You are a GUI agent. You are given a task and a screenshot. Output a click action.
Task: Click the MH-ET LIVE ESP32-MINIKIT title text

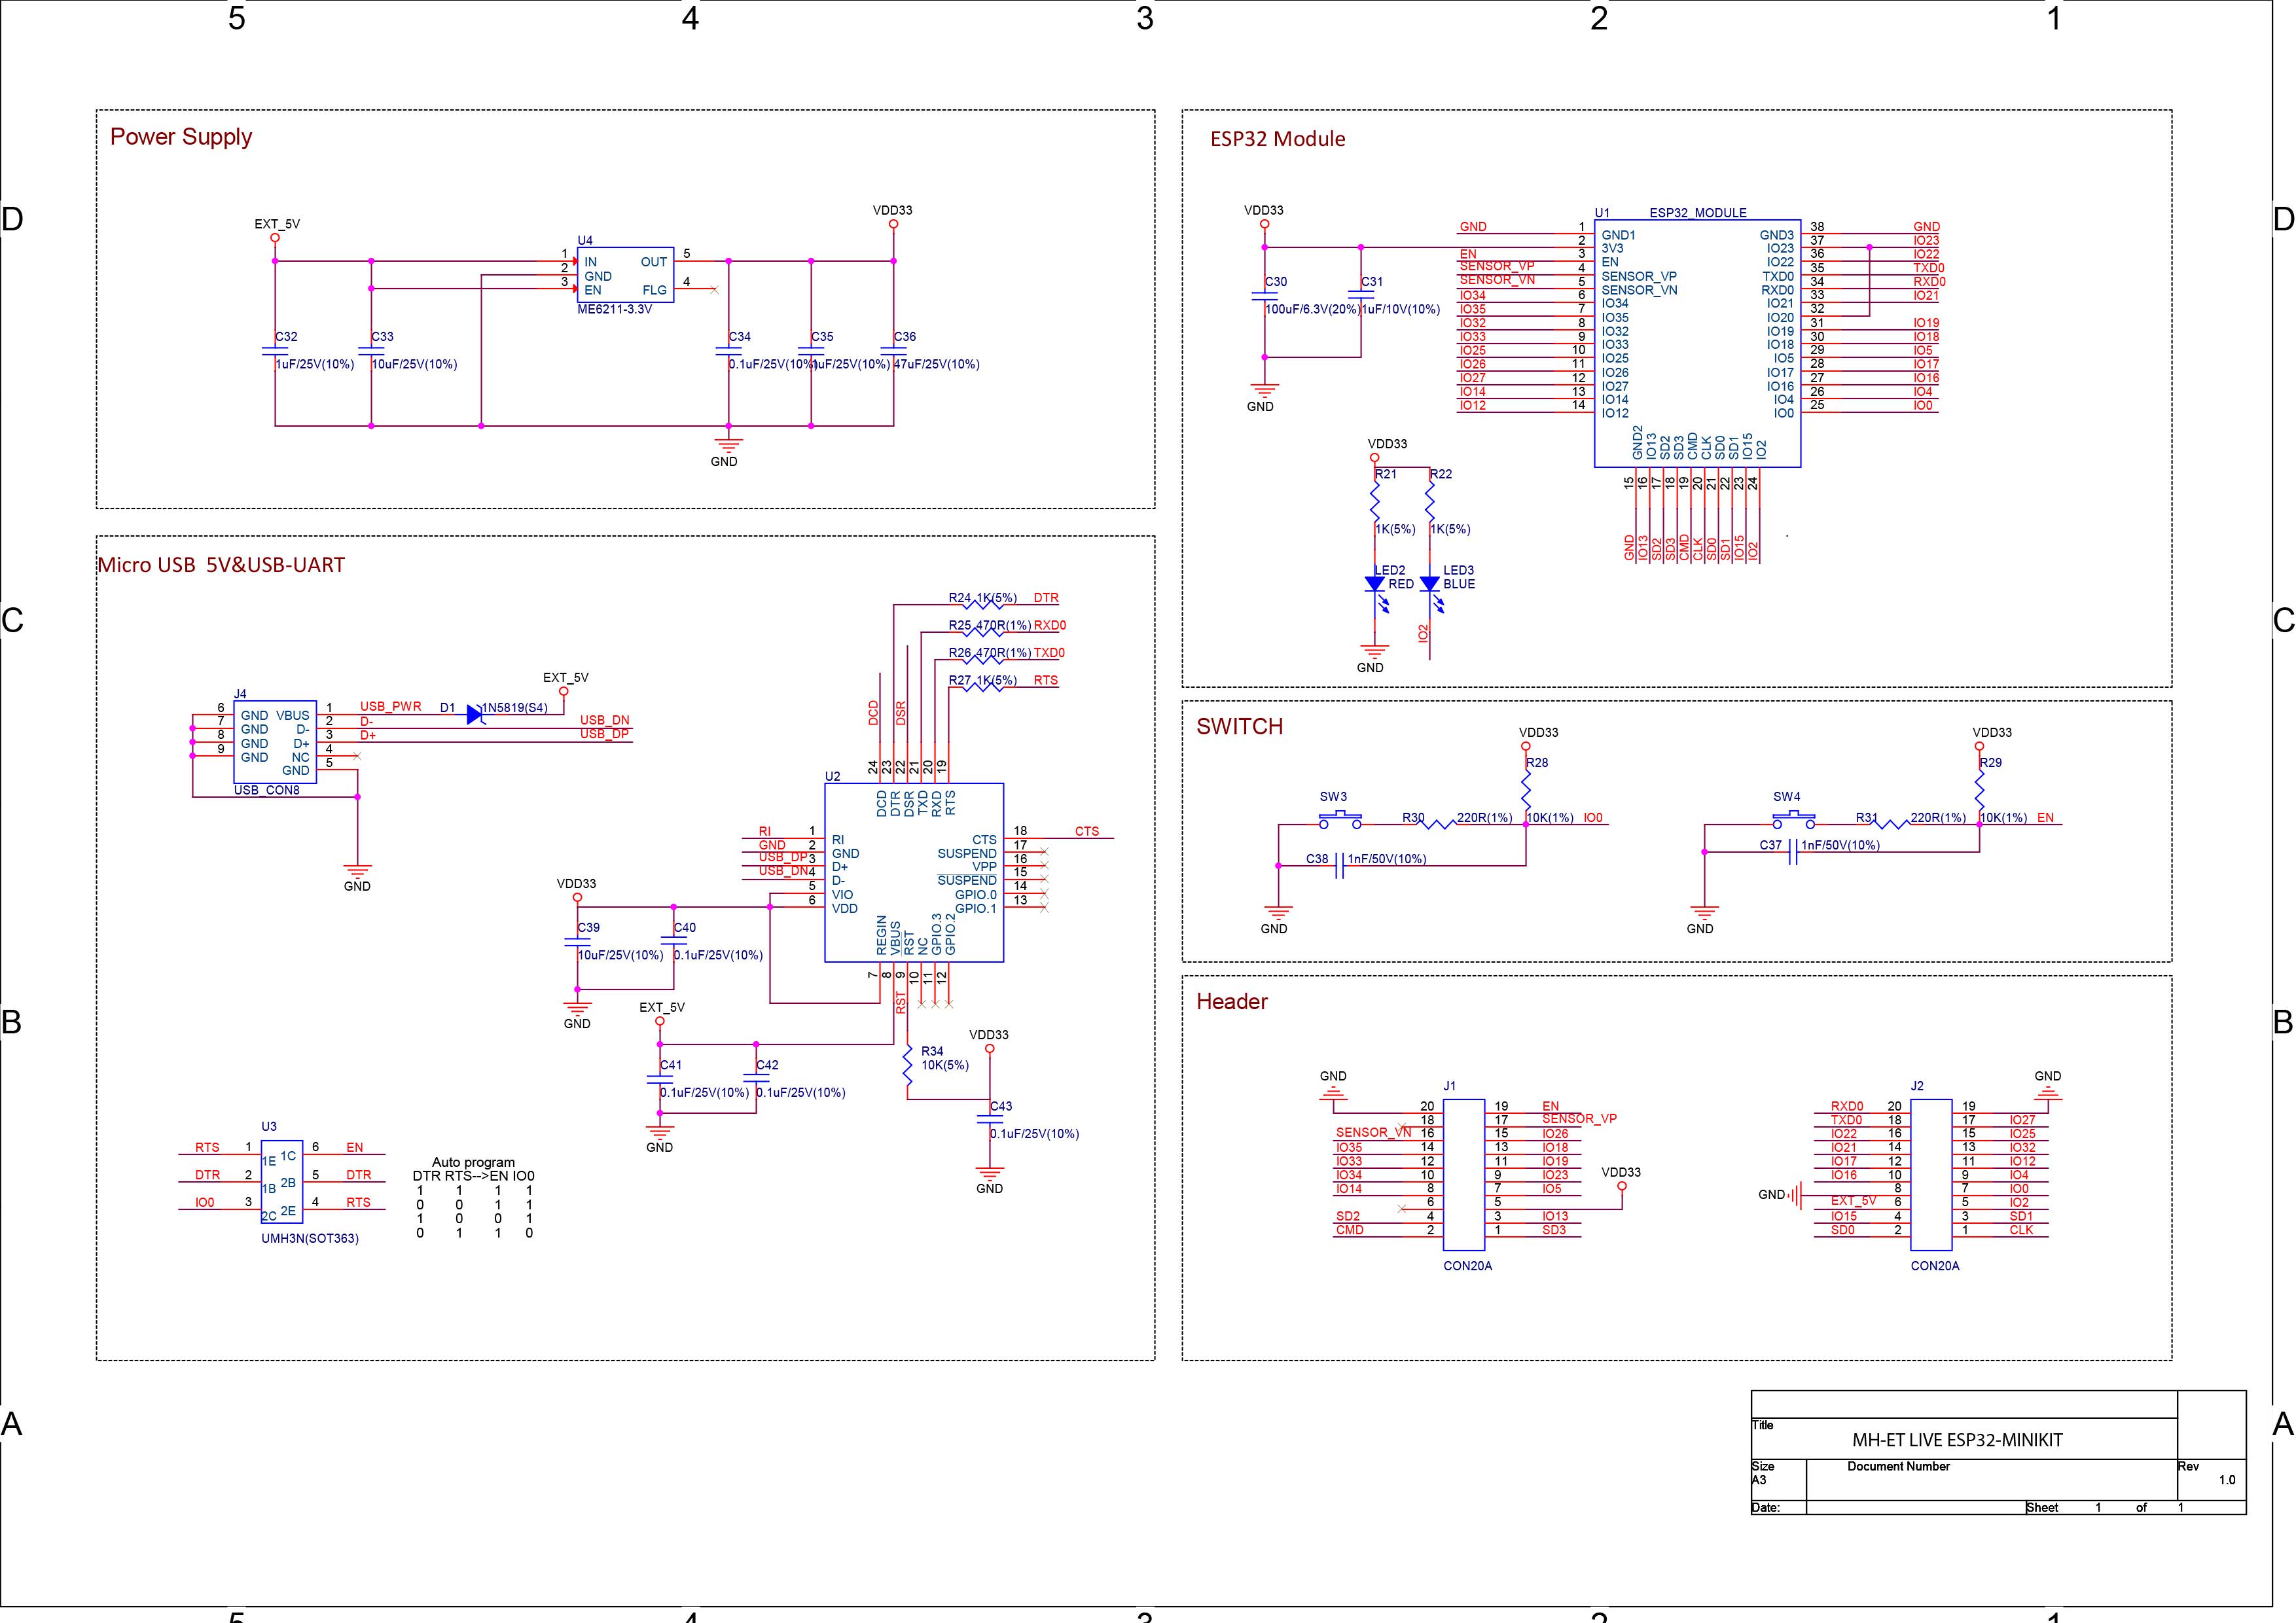coord(1957,1440)
